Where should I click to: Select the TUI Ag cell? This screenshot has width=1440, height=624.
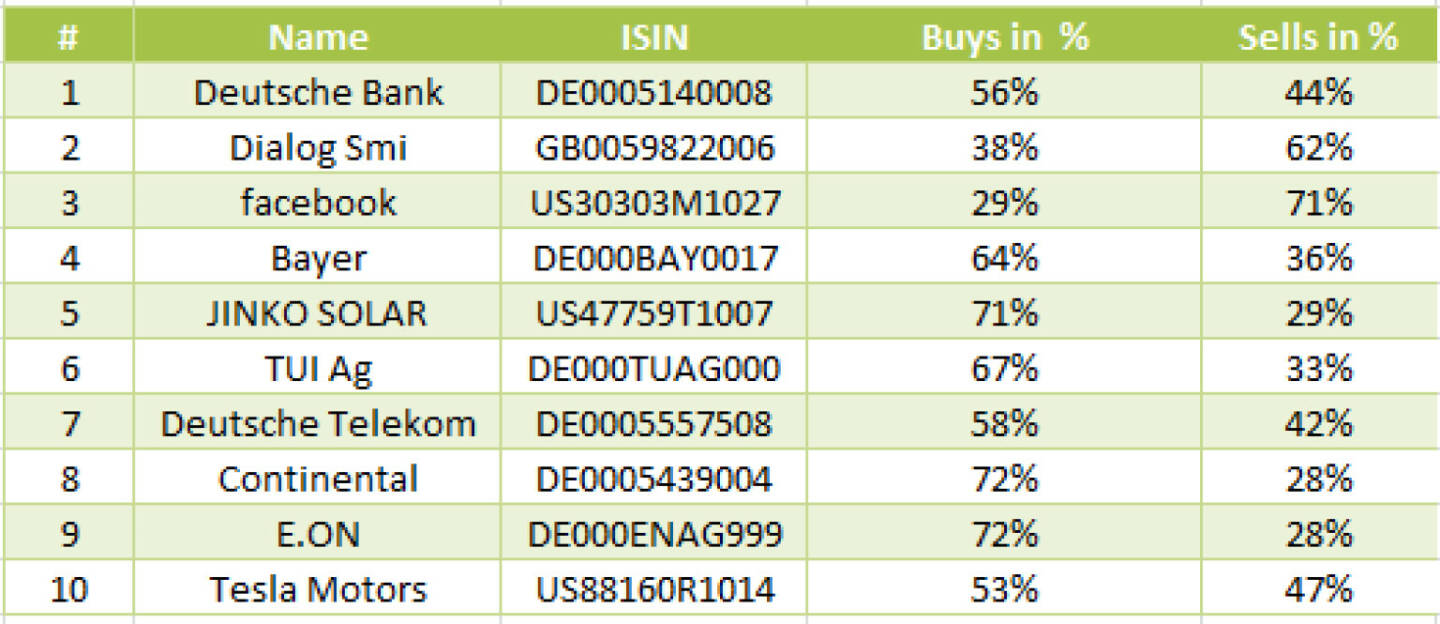point(317,368)
